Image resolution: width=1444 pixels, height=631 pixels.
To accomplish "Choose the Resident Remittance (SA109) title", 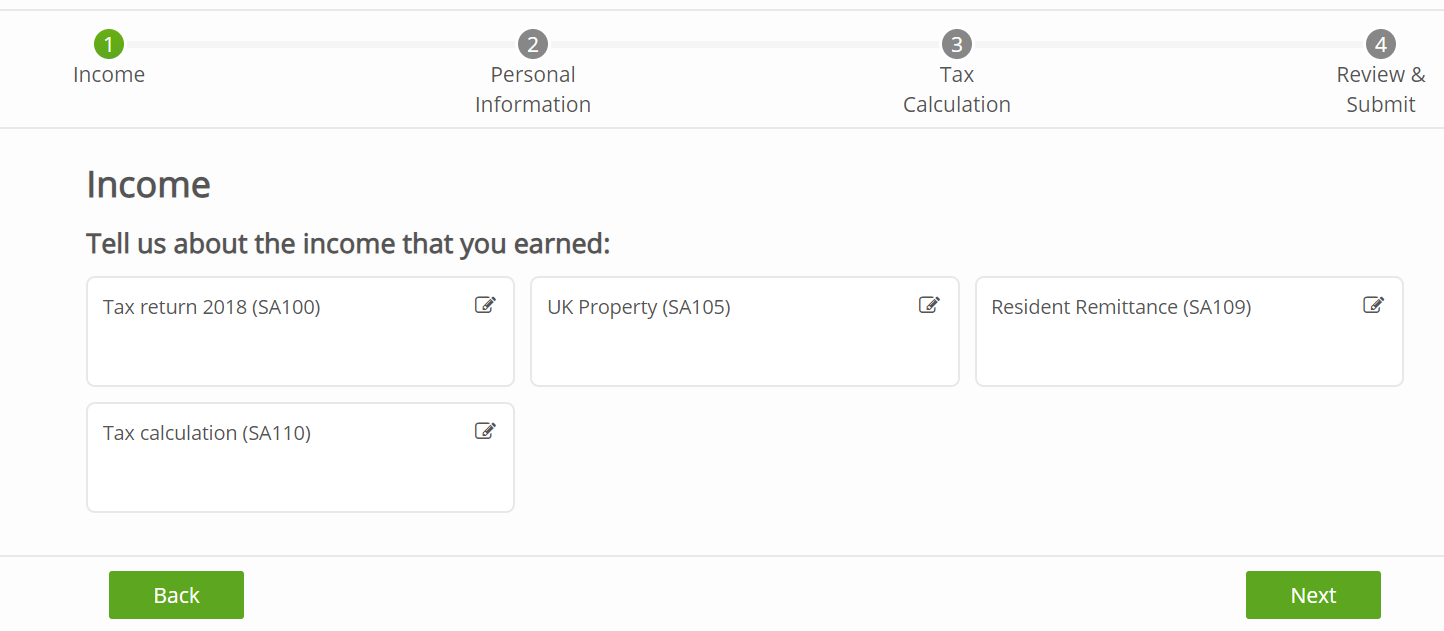I will tap(1121, 308).
